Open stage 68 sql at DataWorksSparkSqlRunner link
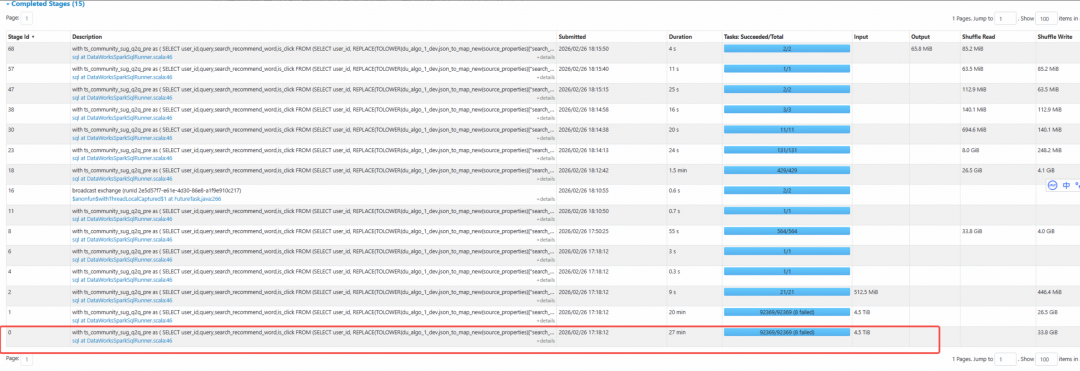The image size is (1080, 371). point(122,57)
